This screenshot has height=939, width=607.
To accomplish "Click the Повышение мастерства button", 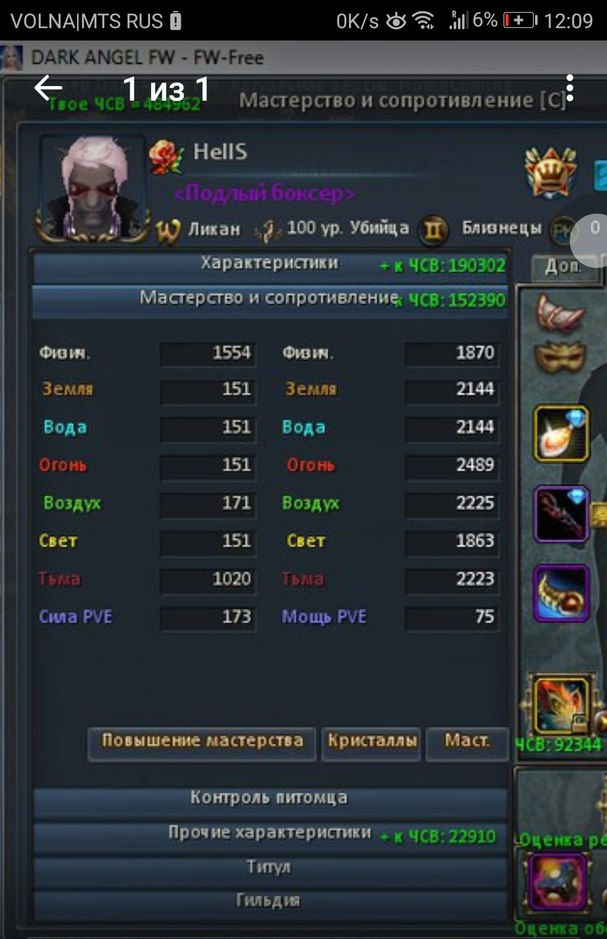I will (x=202, y=743).
